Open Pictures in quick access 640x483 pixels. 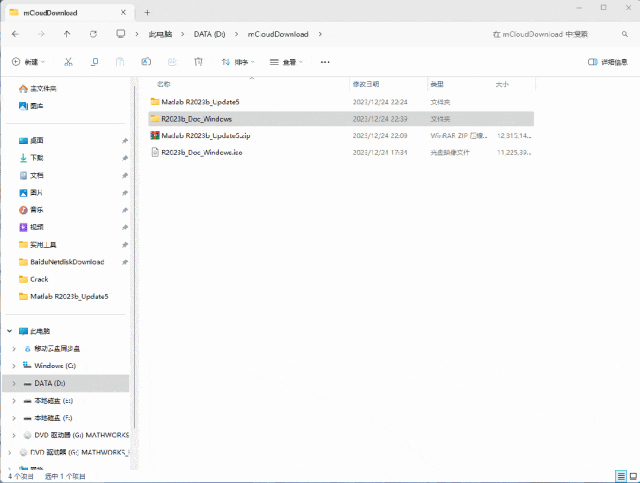(31, 193)
